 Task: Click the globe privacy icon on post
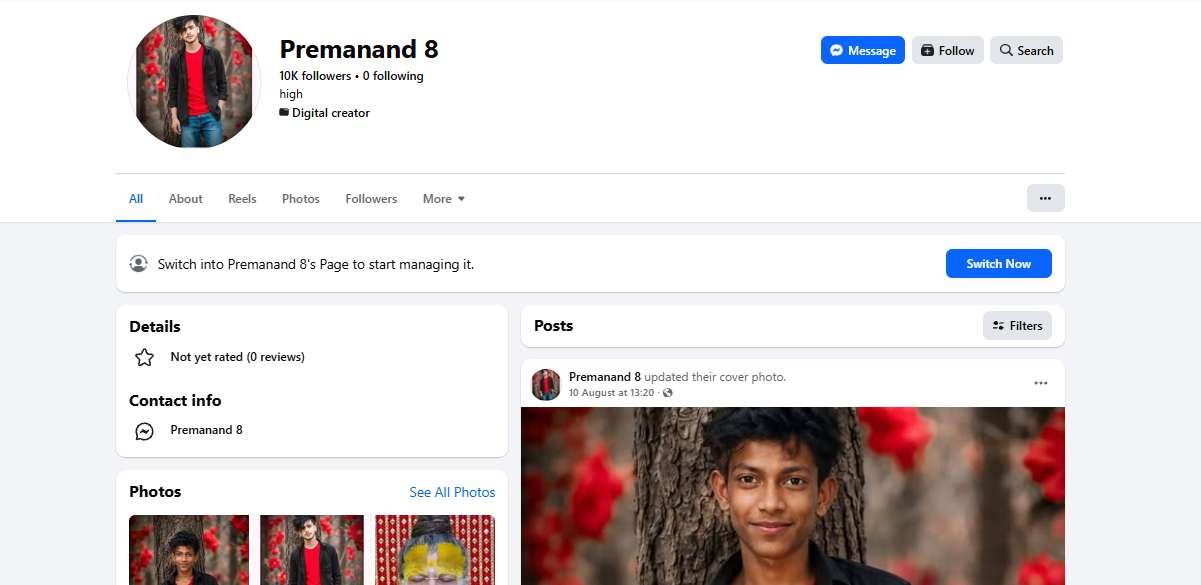point(668,393)
